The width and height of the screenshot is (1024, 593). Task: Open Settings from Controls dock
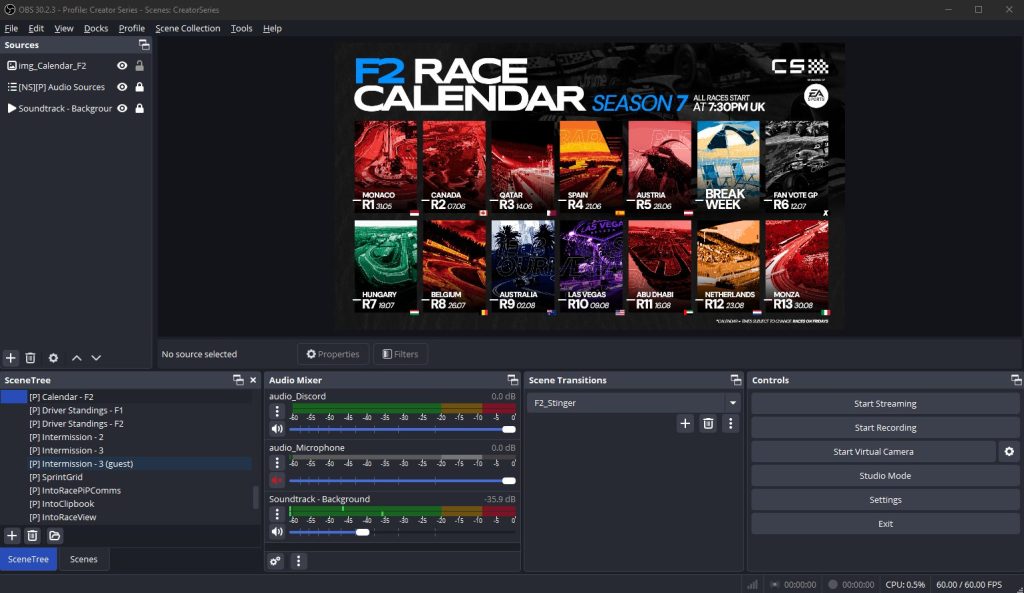(x=885, y=500)
